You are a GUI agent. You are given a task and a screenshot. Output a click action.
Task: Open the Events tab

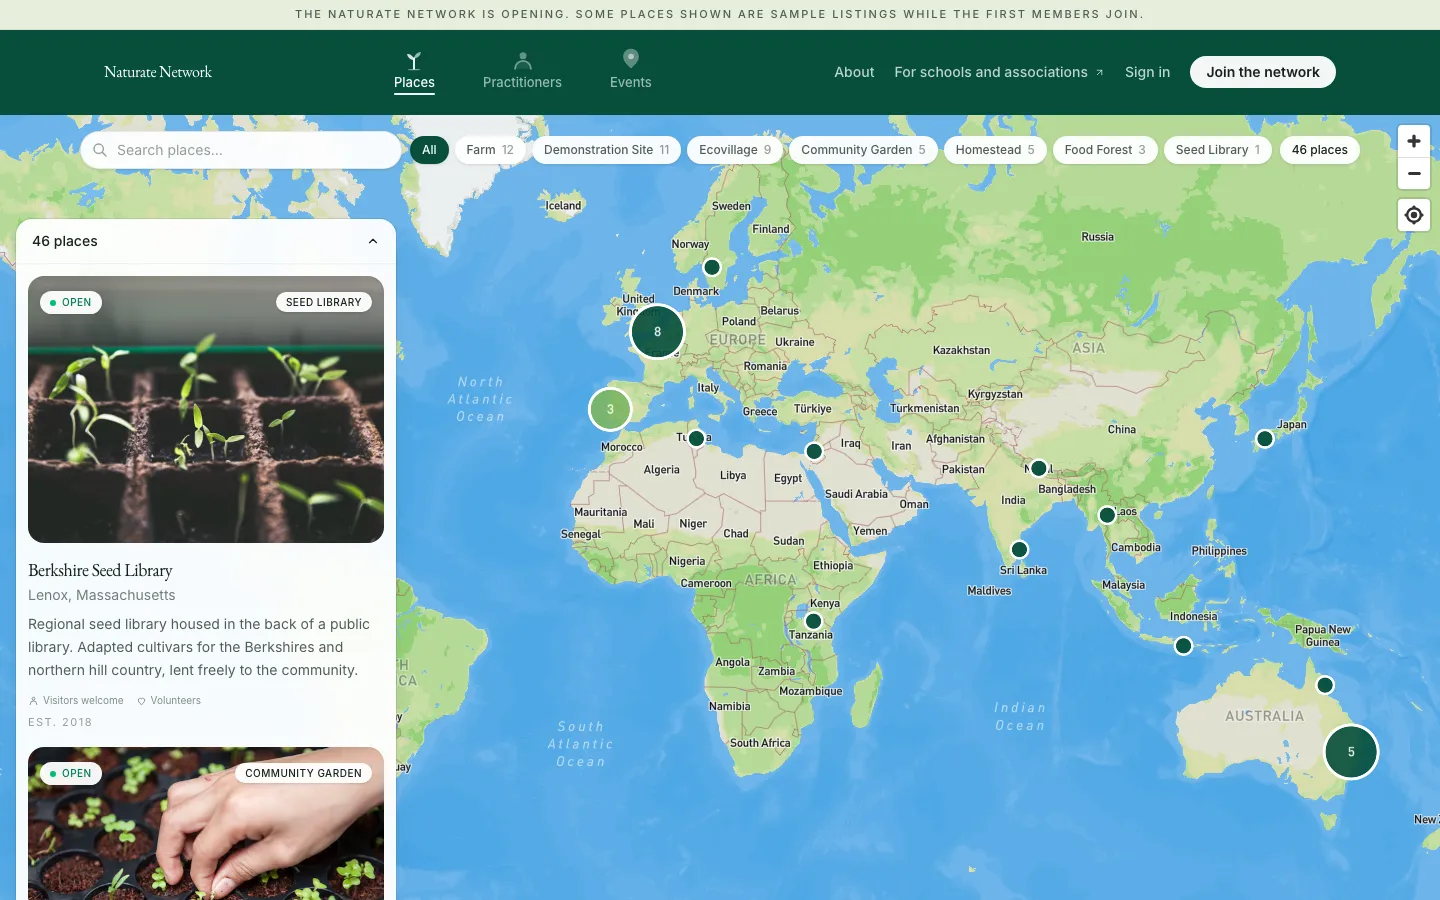pyautogui.click(x=630, y=71)
